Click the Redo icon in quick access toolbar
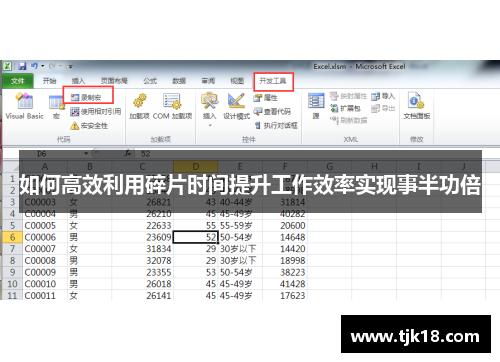500x362 pixels. point(52,66)
